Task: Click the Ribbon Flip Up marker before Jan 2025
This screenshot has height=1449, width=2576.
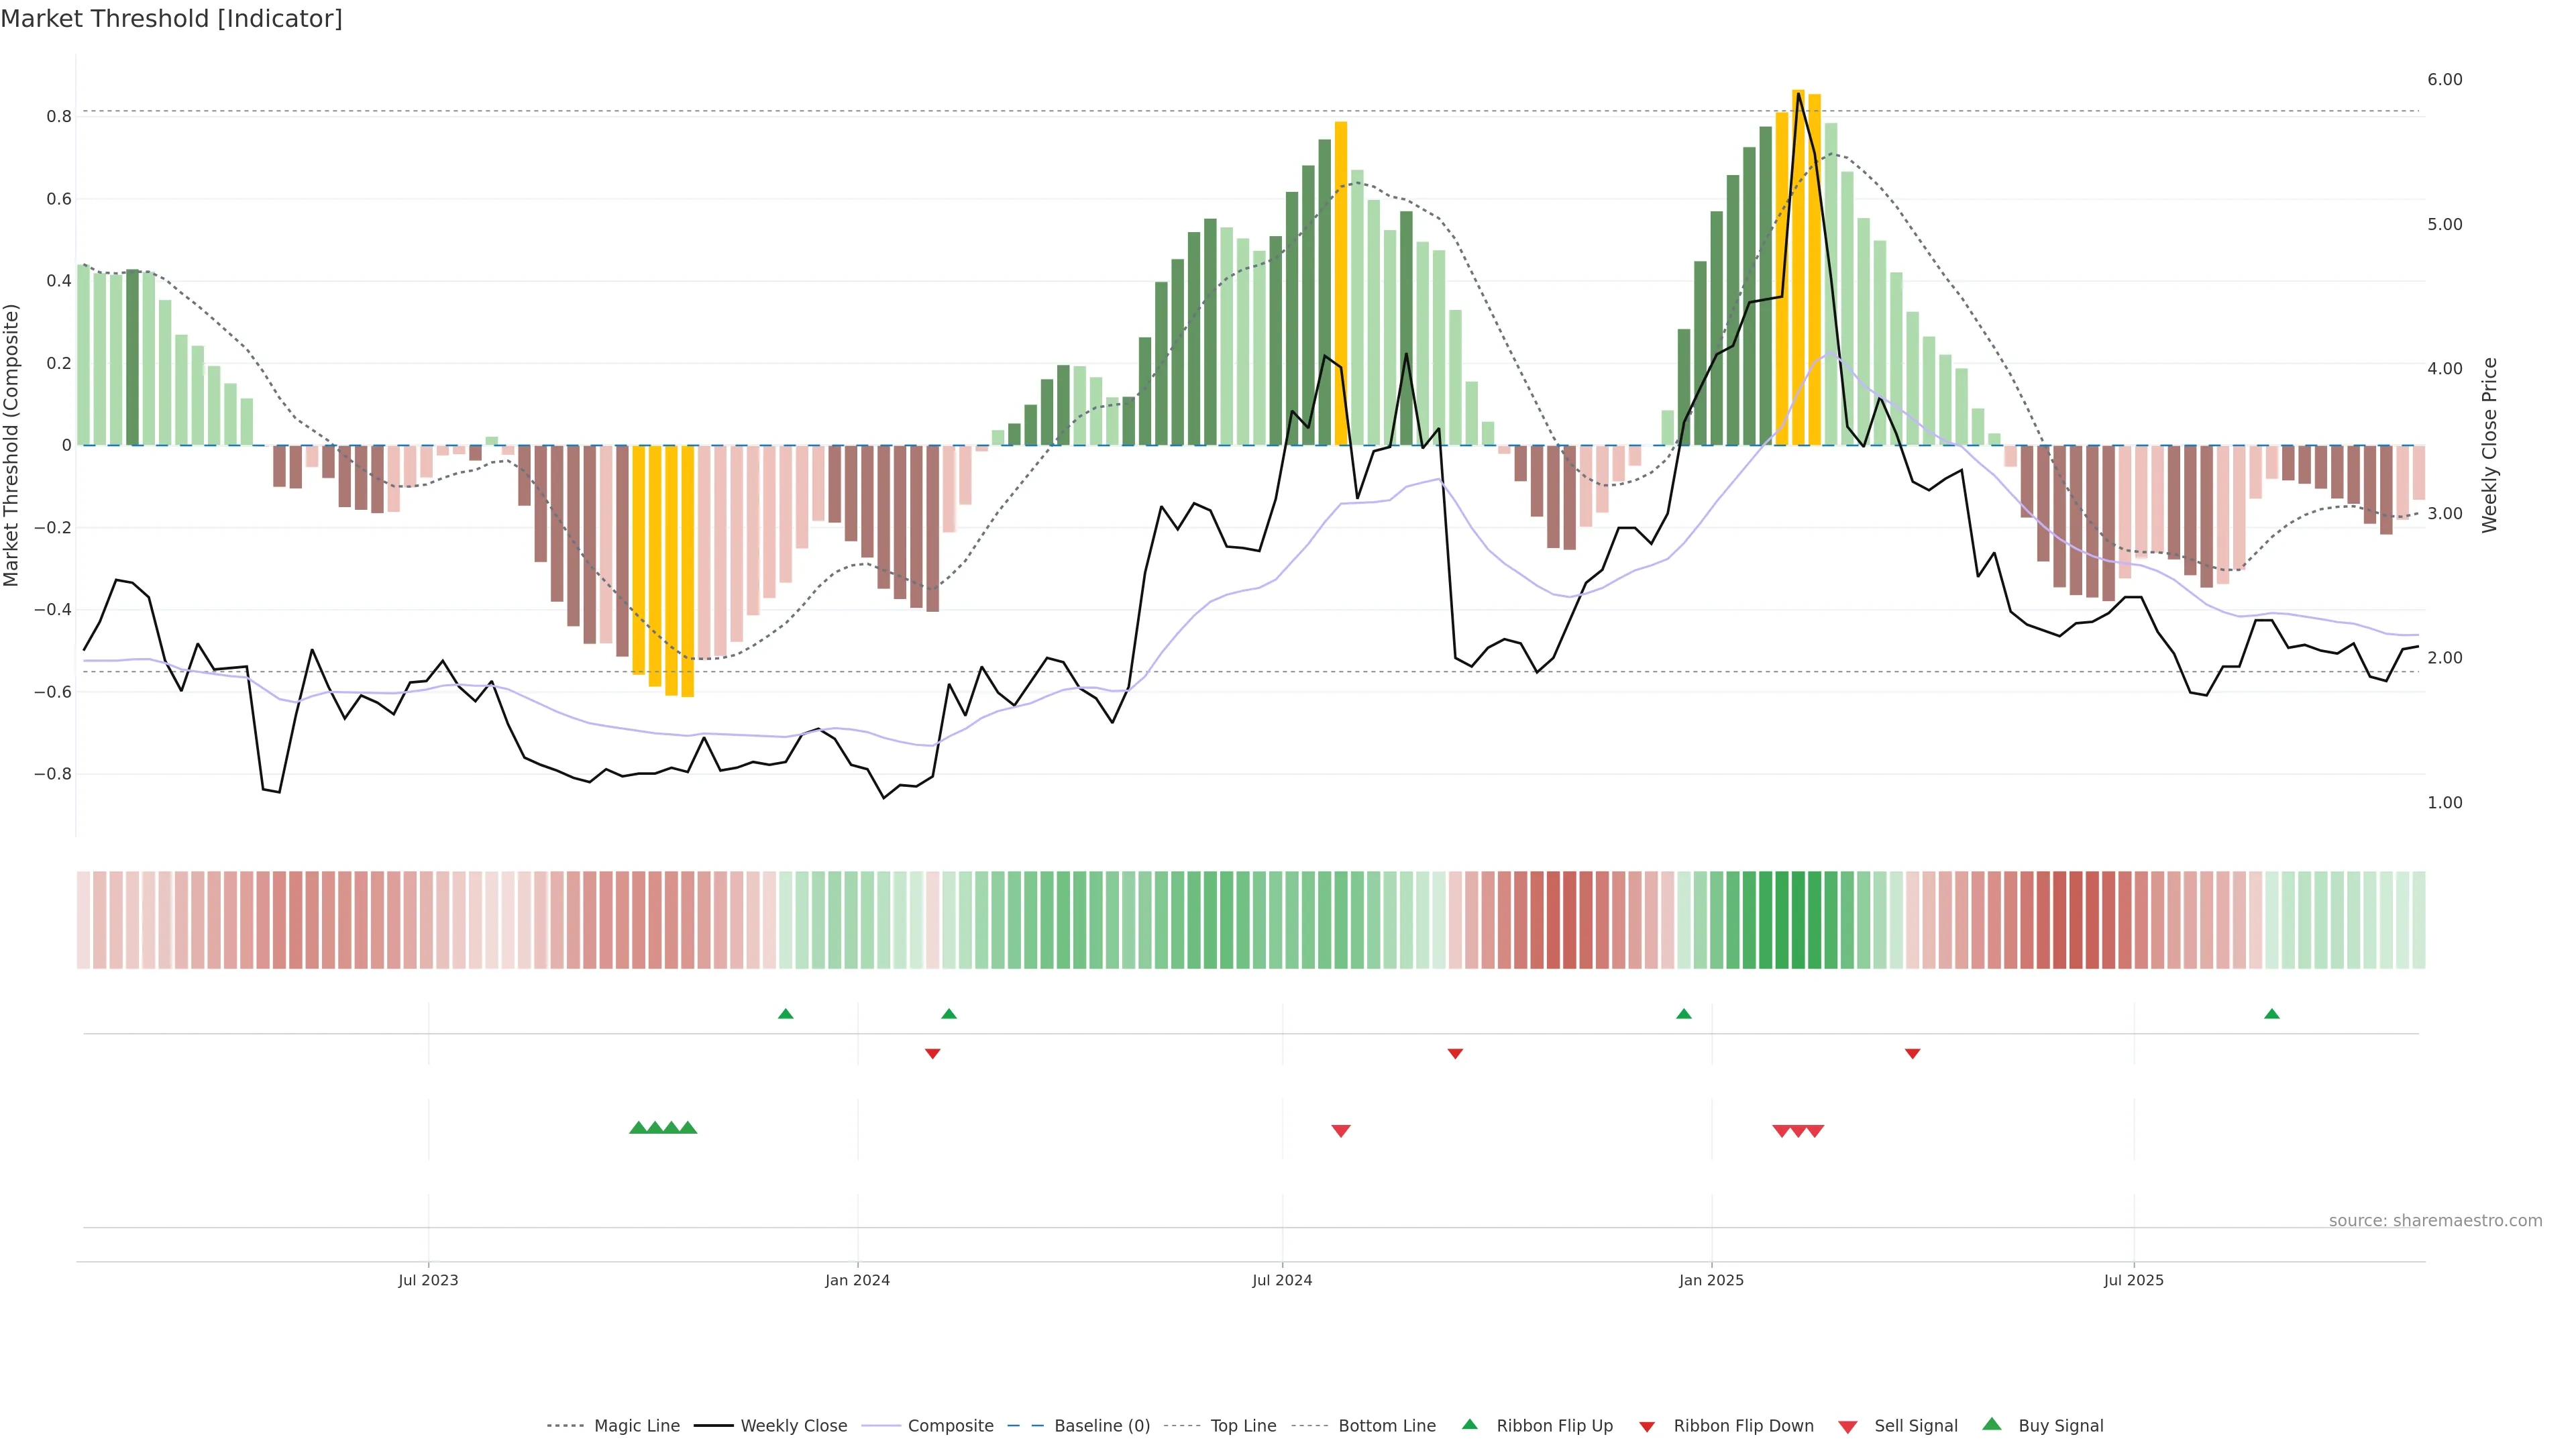Action: coord(1684,1014)
